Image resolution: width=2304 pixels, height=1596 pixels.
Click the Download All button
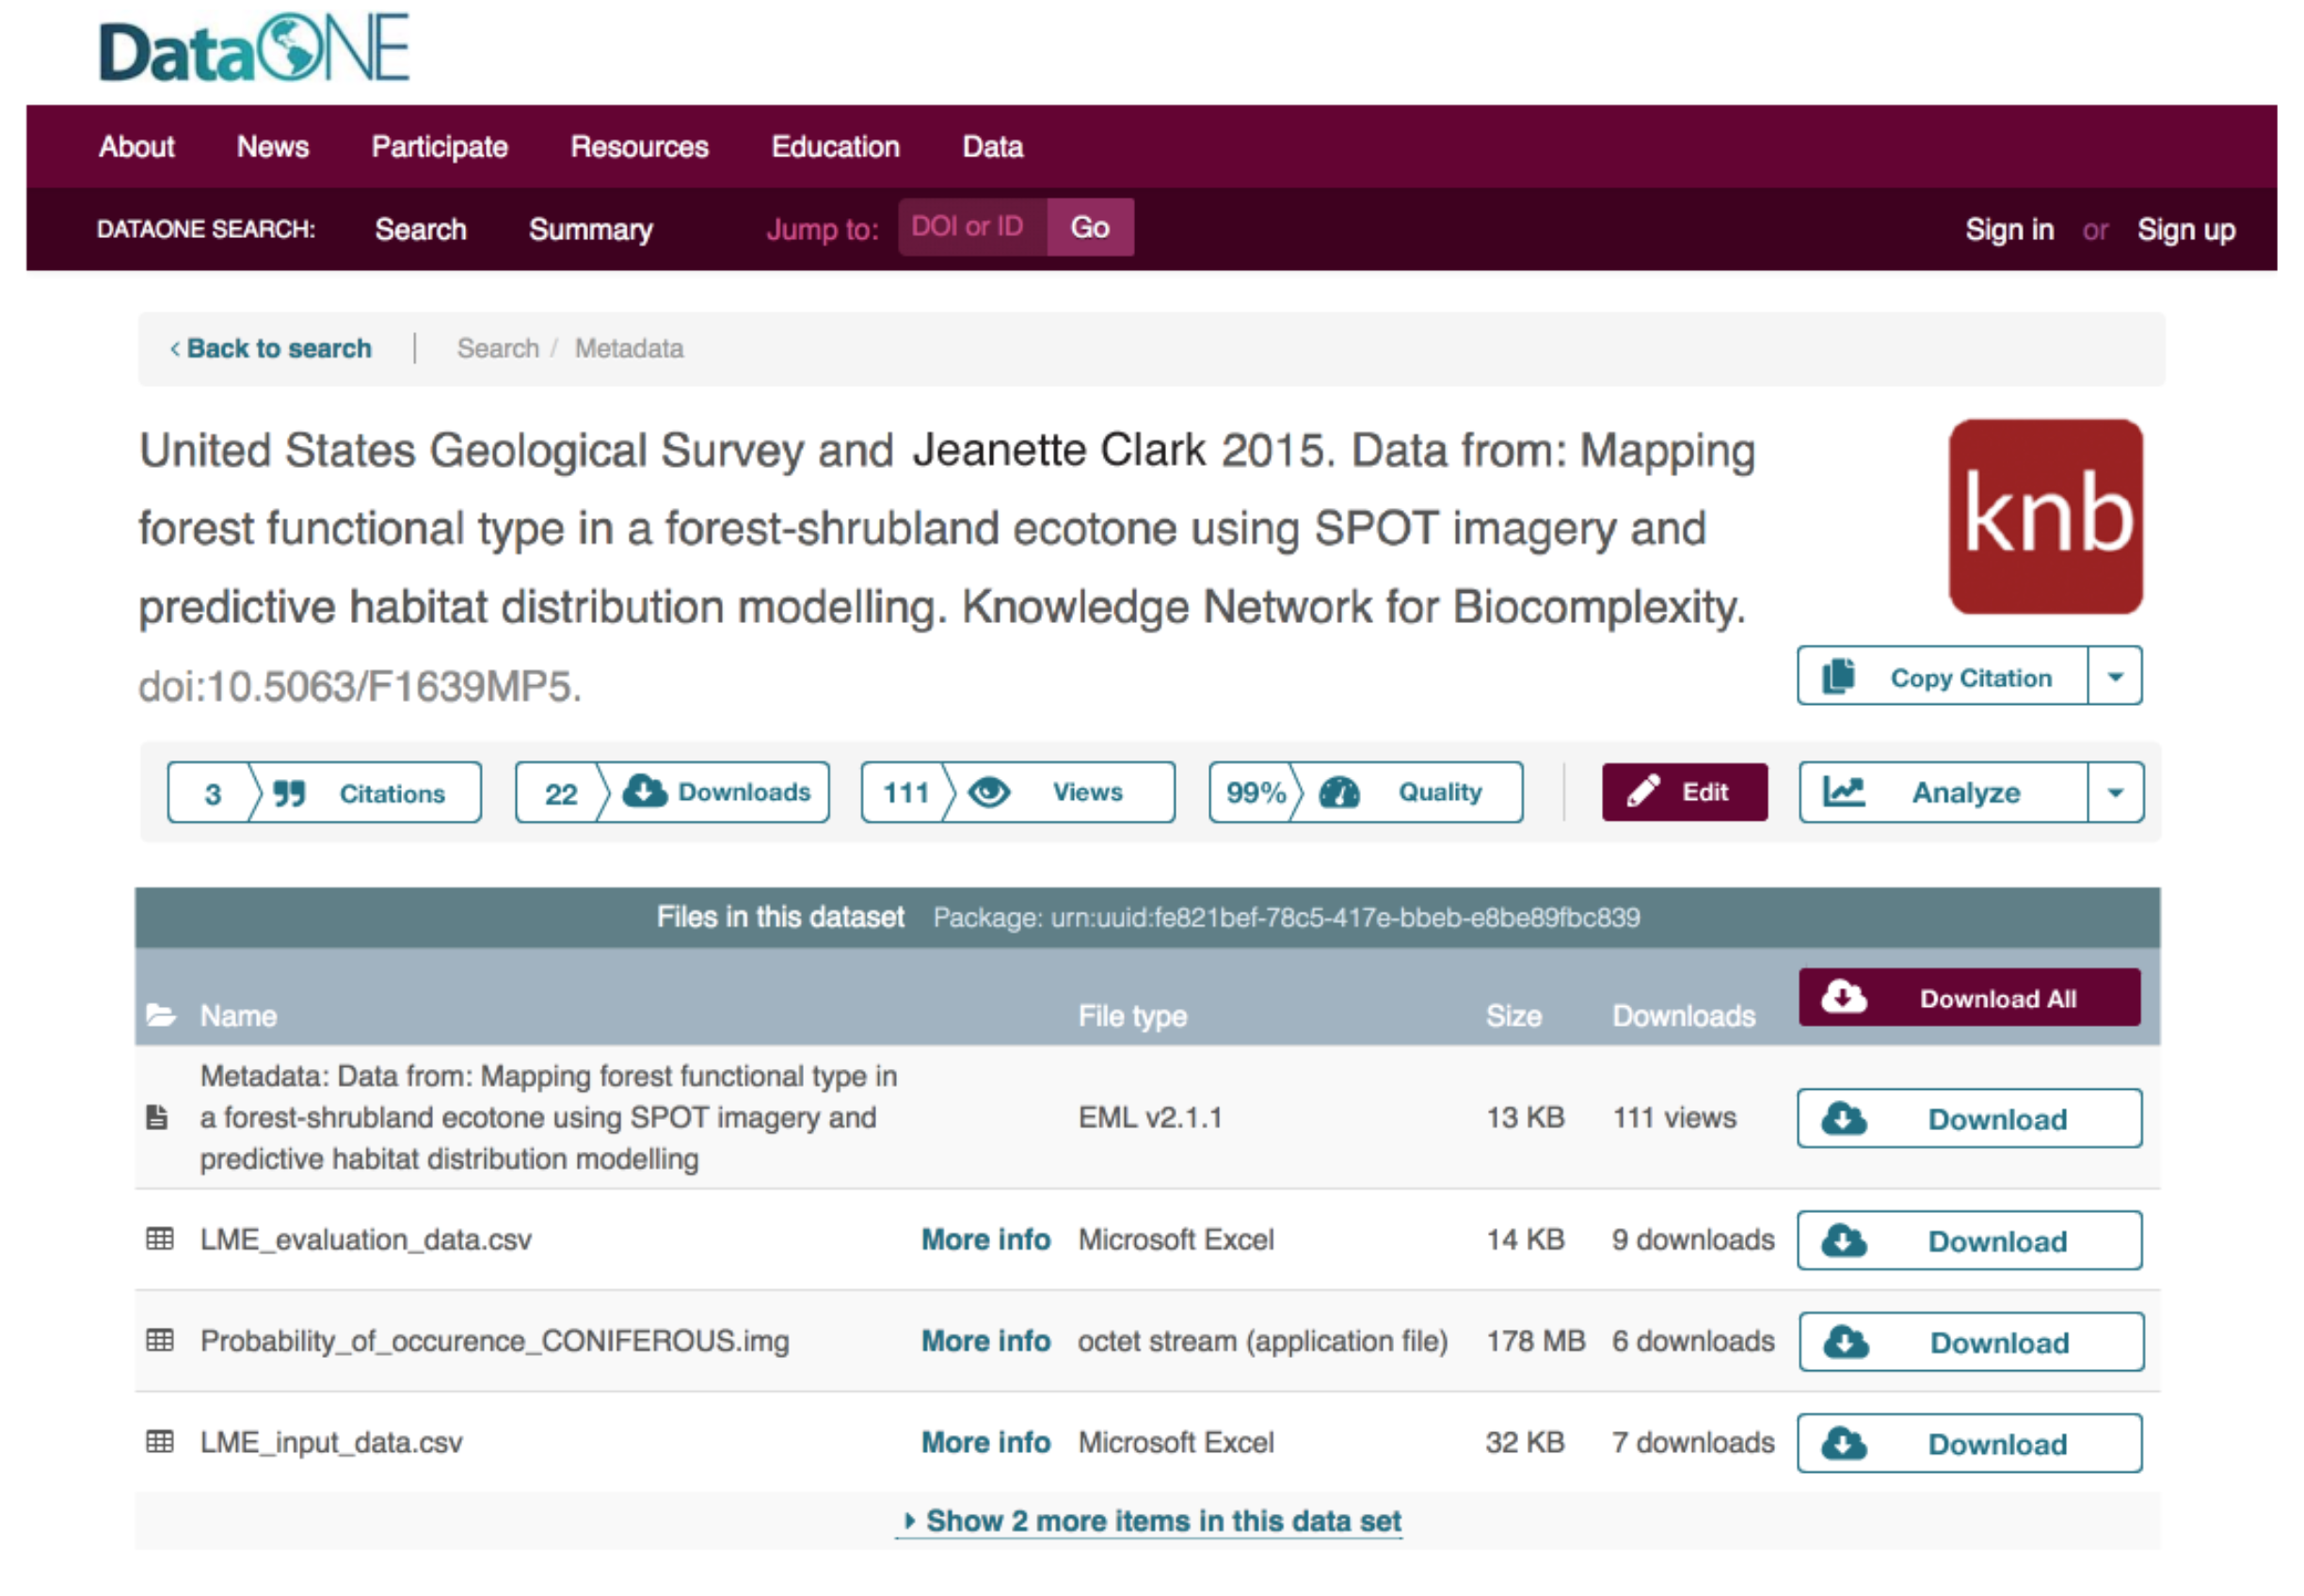click(x=1968, y=998)
